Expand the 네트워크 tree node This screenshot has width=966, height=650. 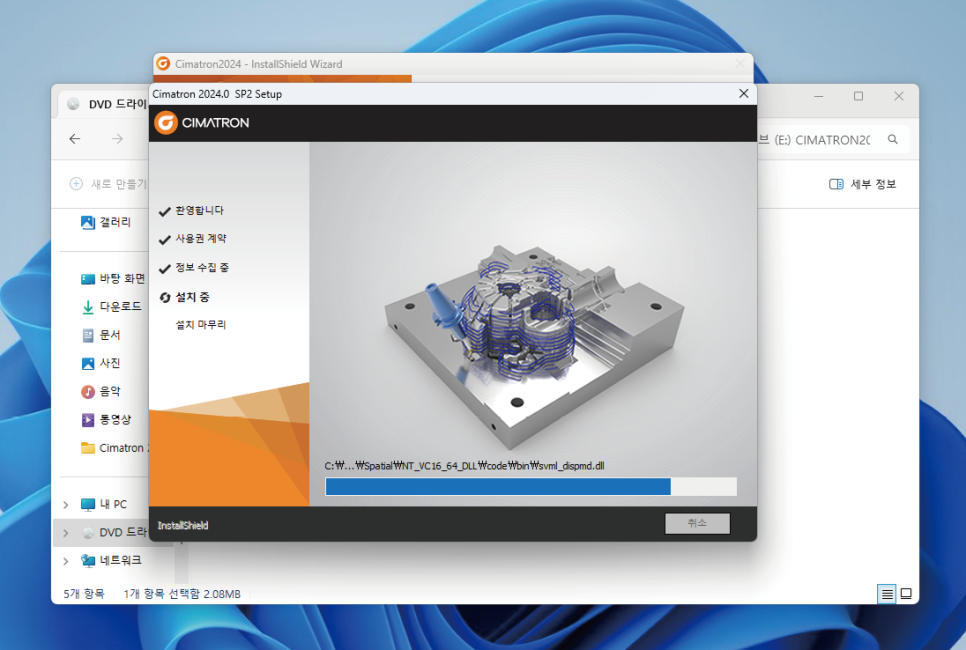click(66, 561)
